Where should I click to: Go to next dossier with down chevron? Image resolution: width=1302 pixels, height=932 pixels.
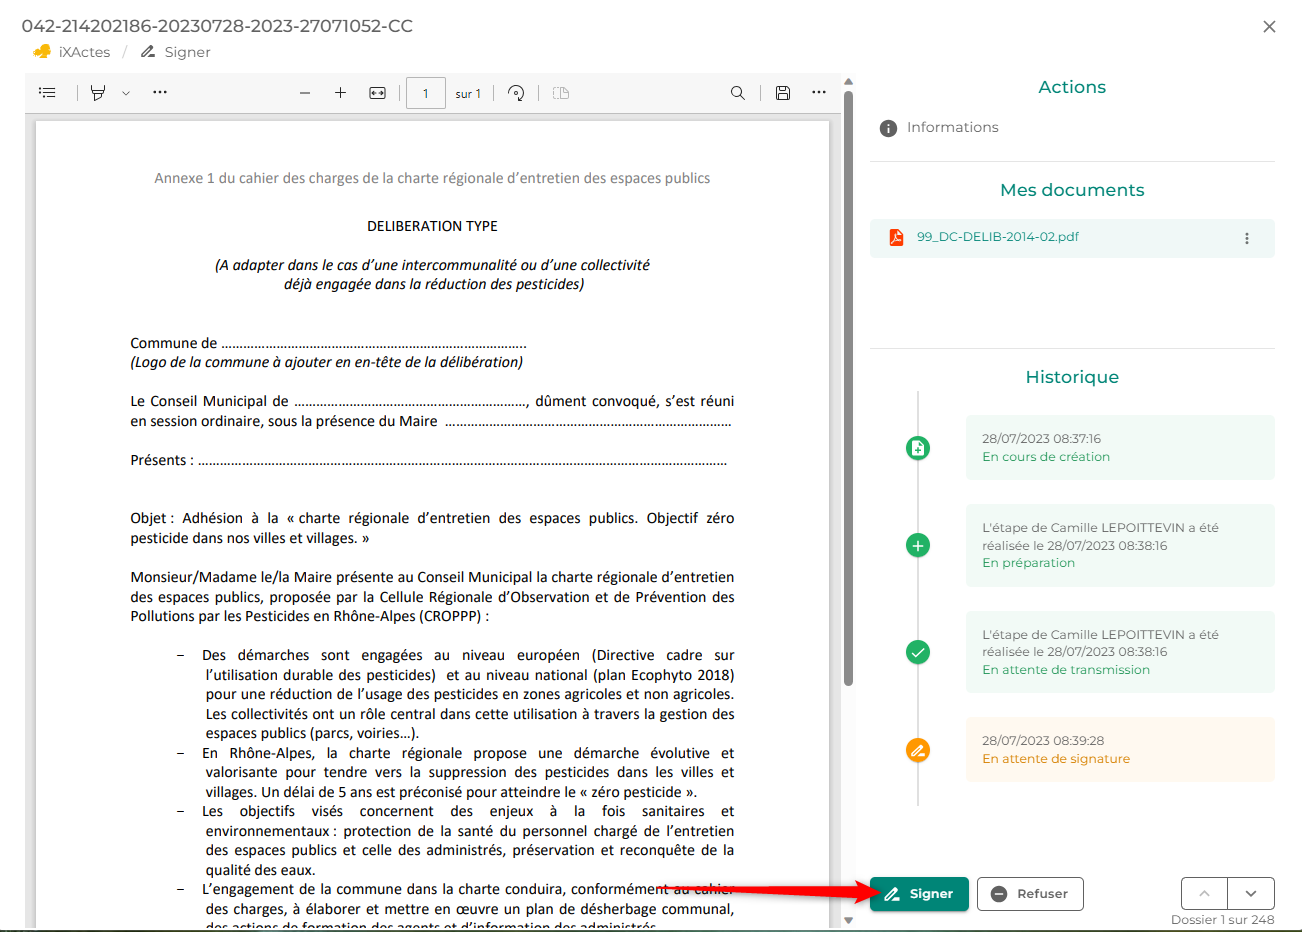coord(1251,894)
